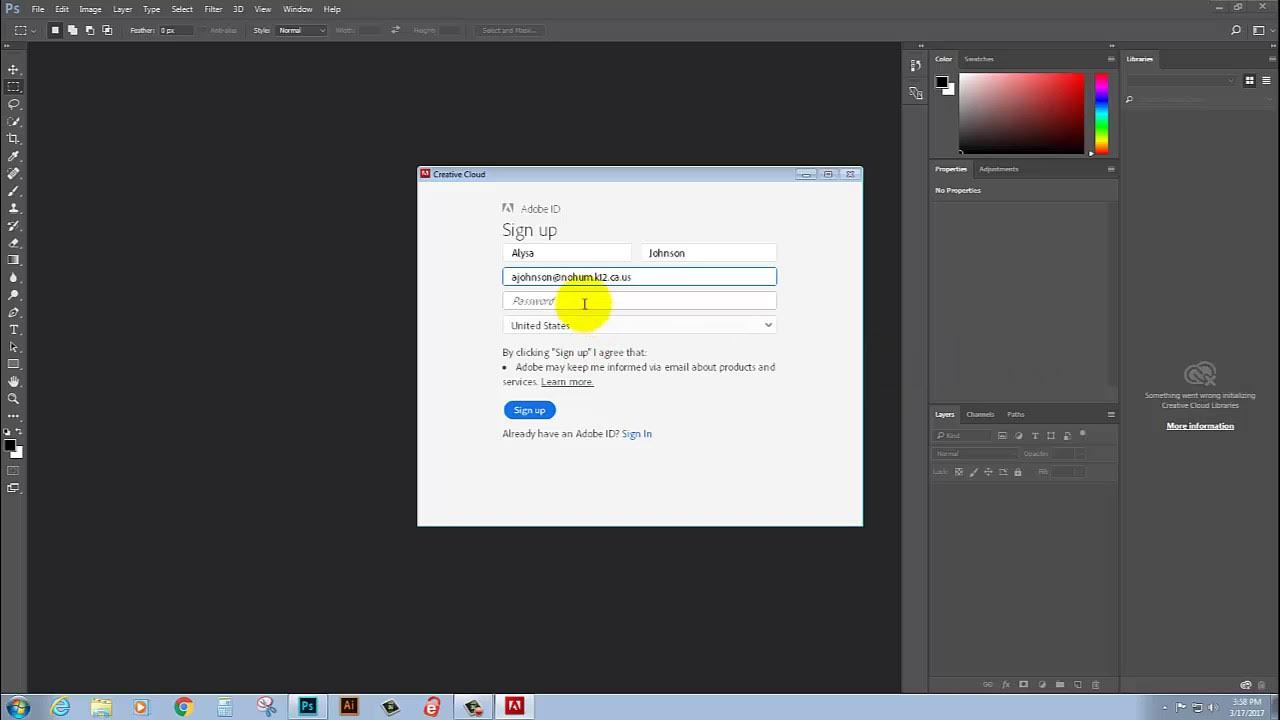Select the Move tool
Image resolution: width=1280 pixels, height=720 pixels.
[x=14, y=69]
